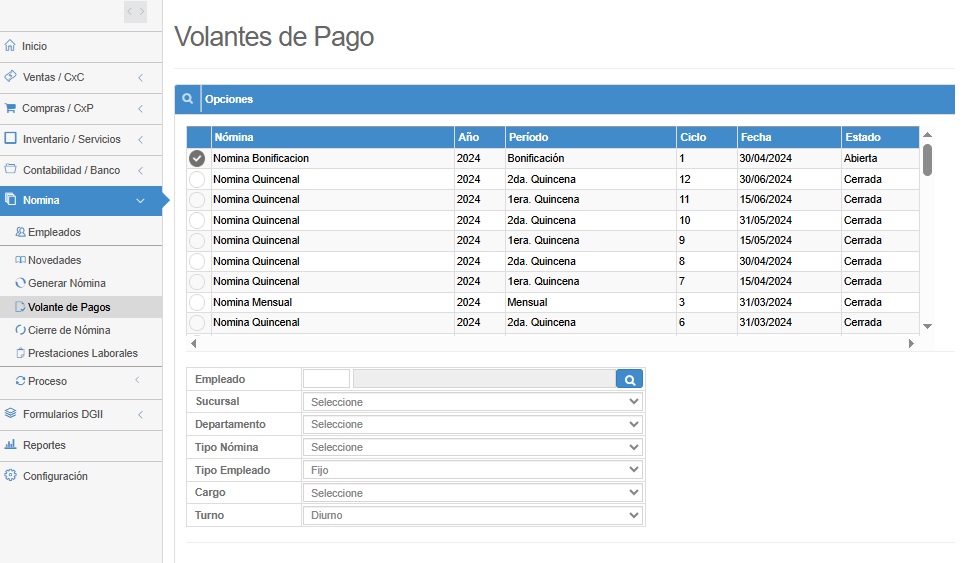Open the Tipo Empleado dropdown

[472, 470]
